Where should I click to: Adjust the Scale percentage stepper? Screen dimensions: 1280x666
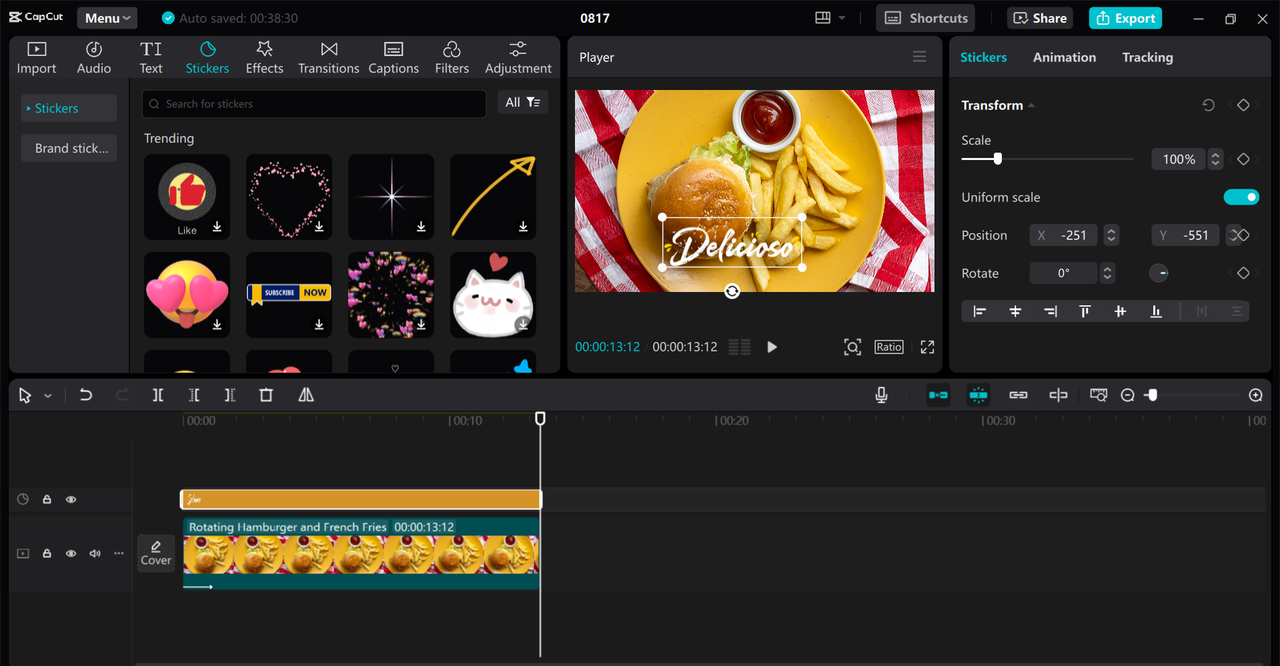click(x=1215, y=159)
